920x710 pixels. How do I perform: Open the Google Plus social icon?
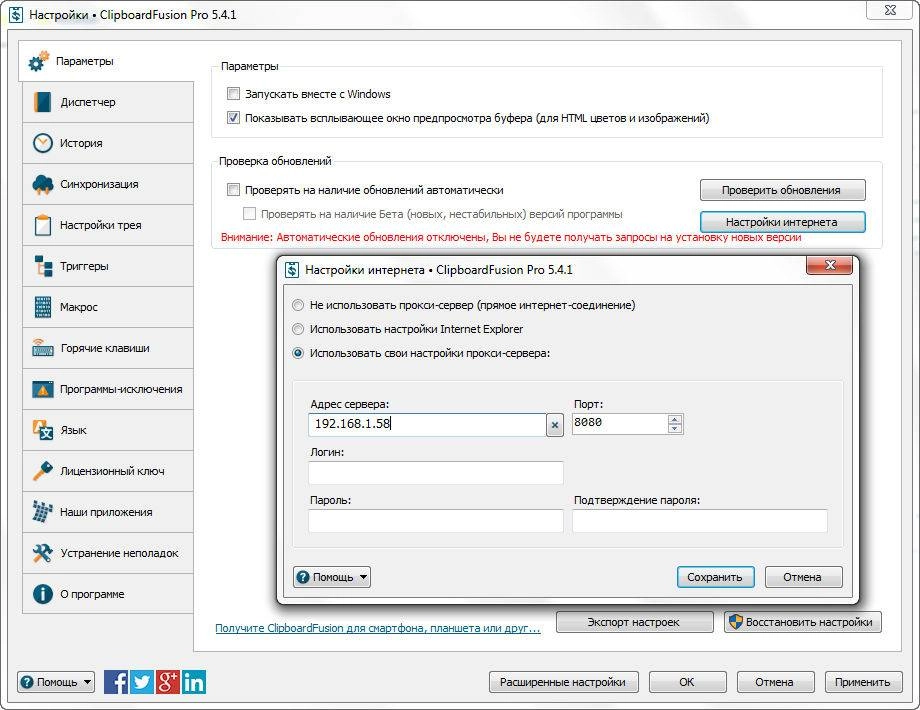click(168, 682)
